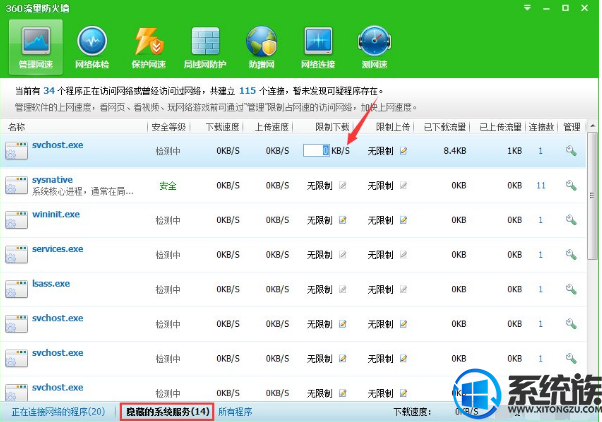Sort by the 限制下载 column header
This screenshot has width=602, height=422.
coord(332,127)
